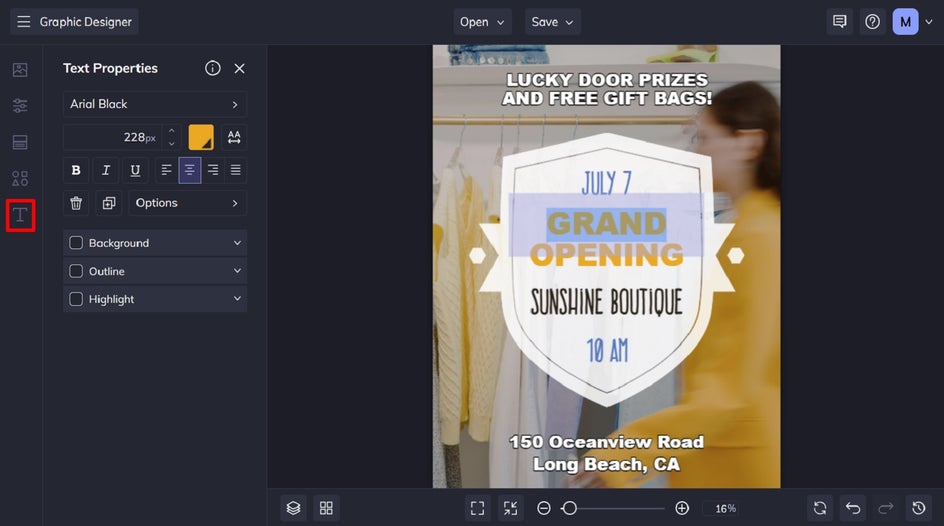Click the reset/refresh icon
Viewport: 944px width, 526px height.
(x=820, y=509)
